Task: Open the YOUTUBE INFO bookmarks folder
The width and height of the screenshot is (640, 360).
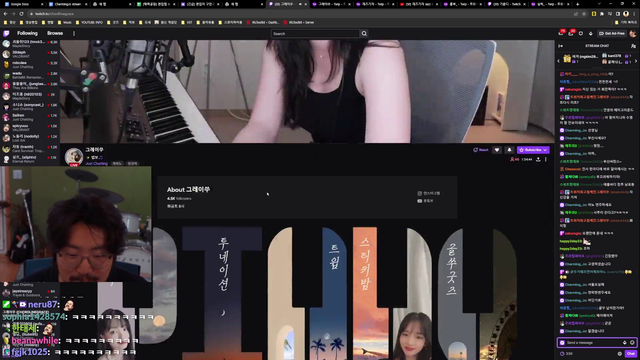Action: [89, 22]
